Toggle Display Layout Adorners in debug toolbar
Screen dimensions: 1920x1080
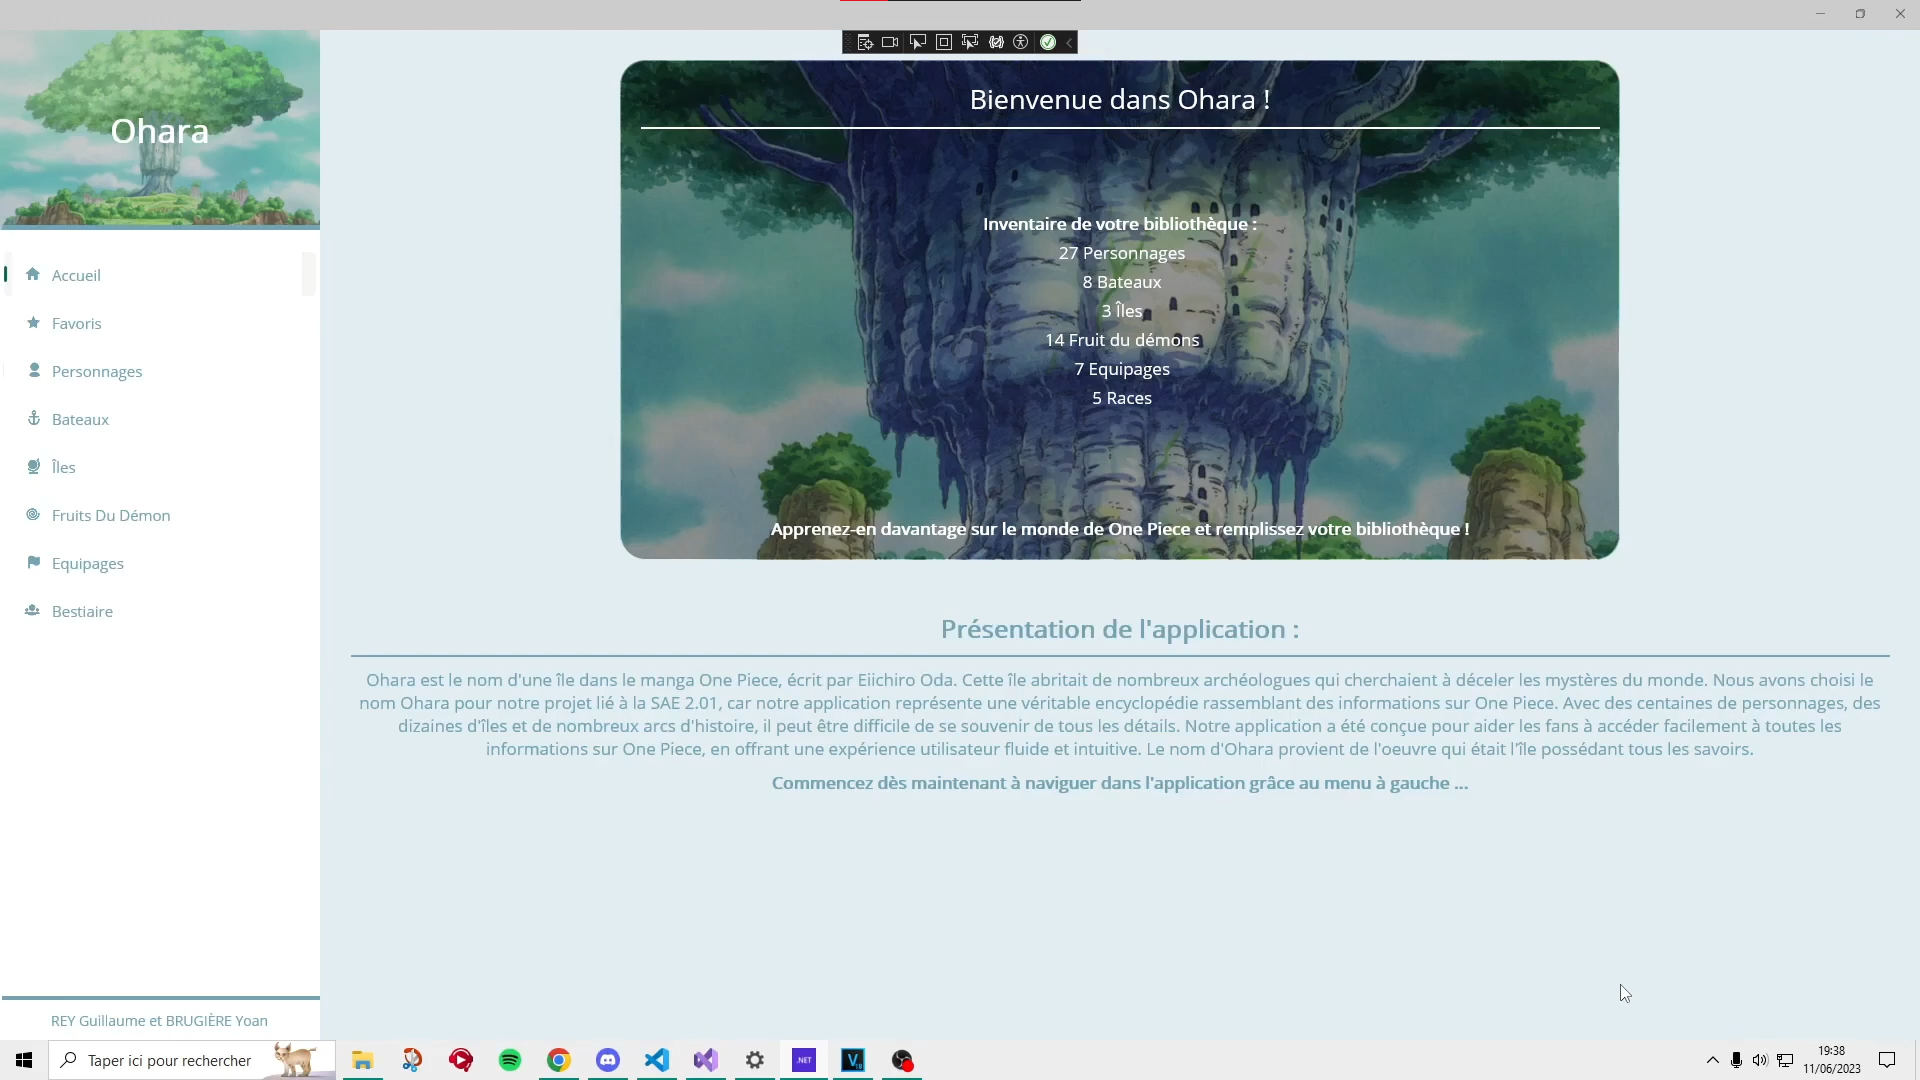pyautogui.click(x=943, y=42)
